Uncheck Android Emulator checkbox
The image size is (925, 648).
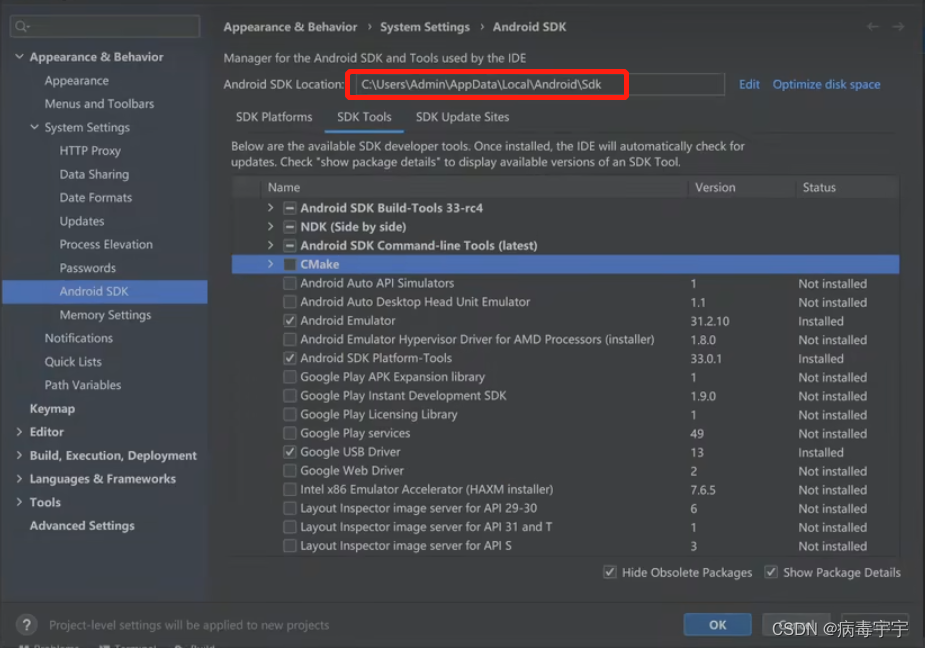pyautogui.click(x=290, y=320)
